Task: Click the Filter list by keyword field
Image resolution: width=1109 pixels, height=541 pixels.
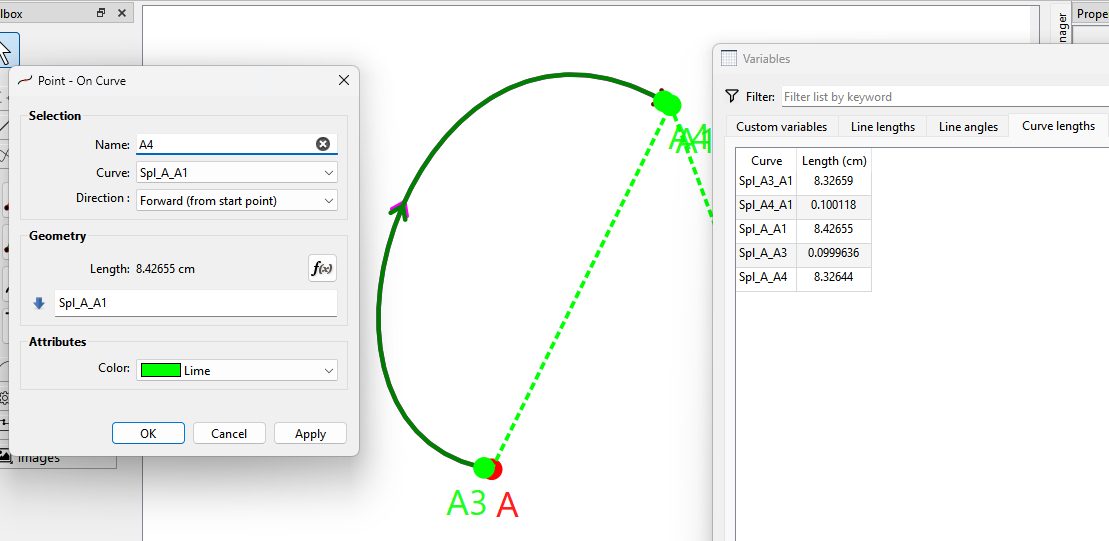Action: 940,97
